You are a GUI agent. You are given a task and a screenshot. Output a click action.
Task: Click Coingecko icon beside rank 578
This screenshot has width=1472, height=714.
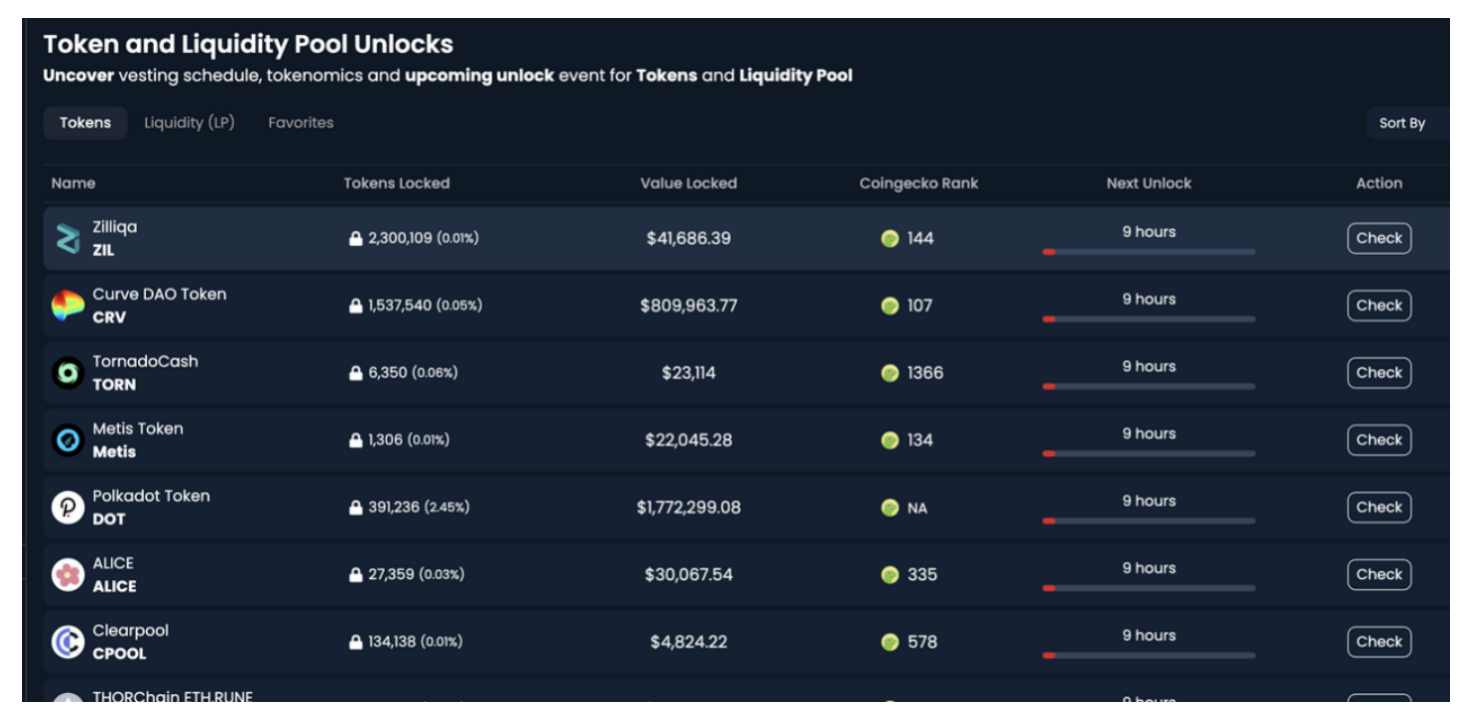tap(890, 641)
